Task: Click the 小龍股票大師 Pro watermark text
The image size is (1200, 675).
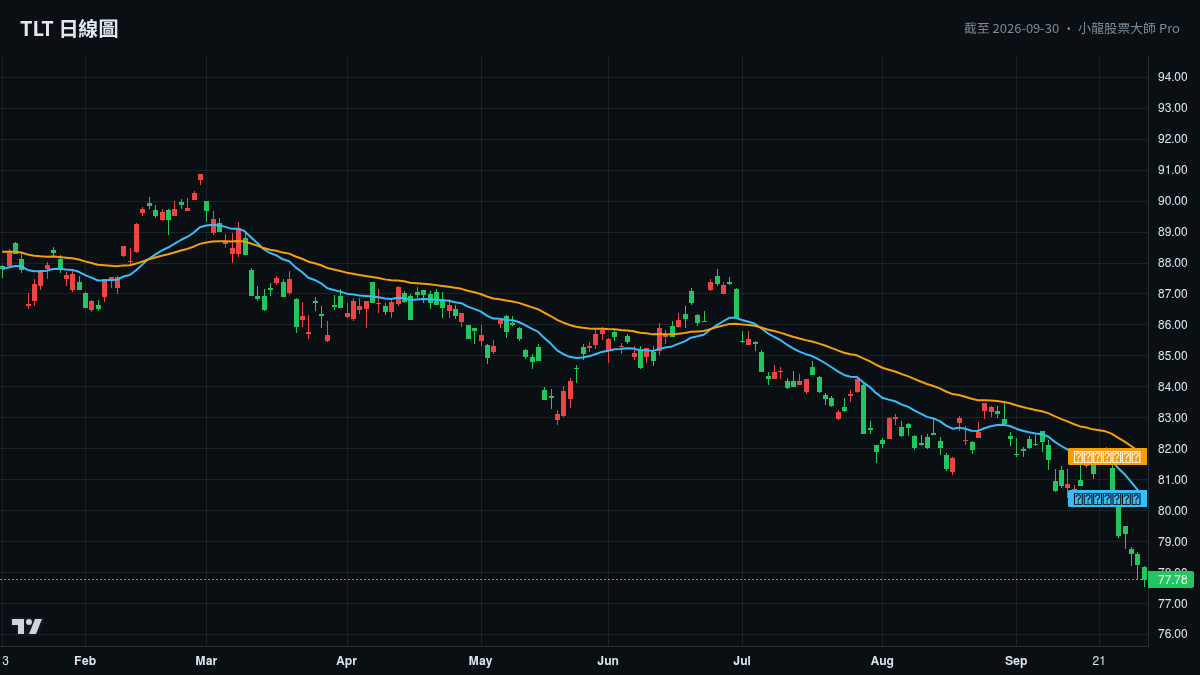Action: tap(1128, 28)
